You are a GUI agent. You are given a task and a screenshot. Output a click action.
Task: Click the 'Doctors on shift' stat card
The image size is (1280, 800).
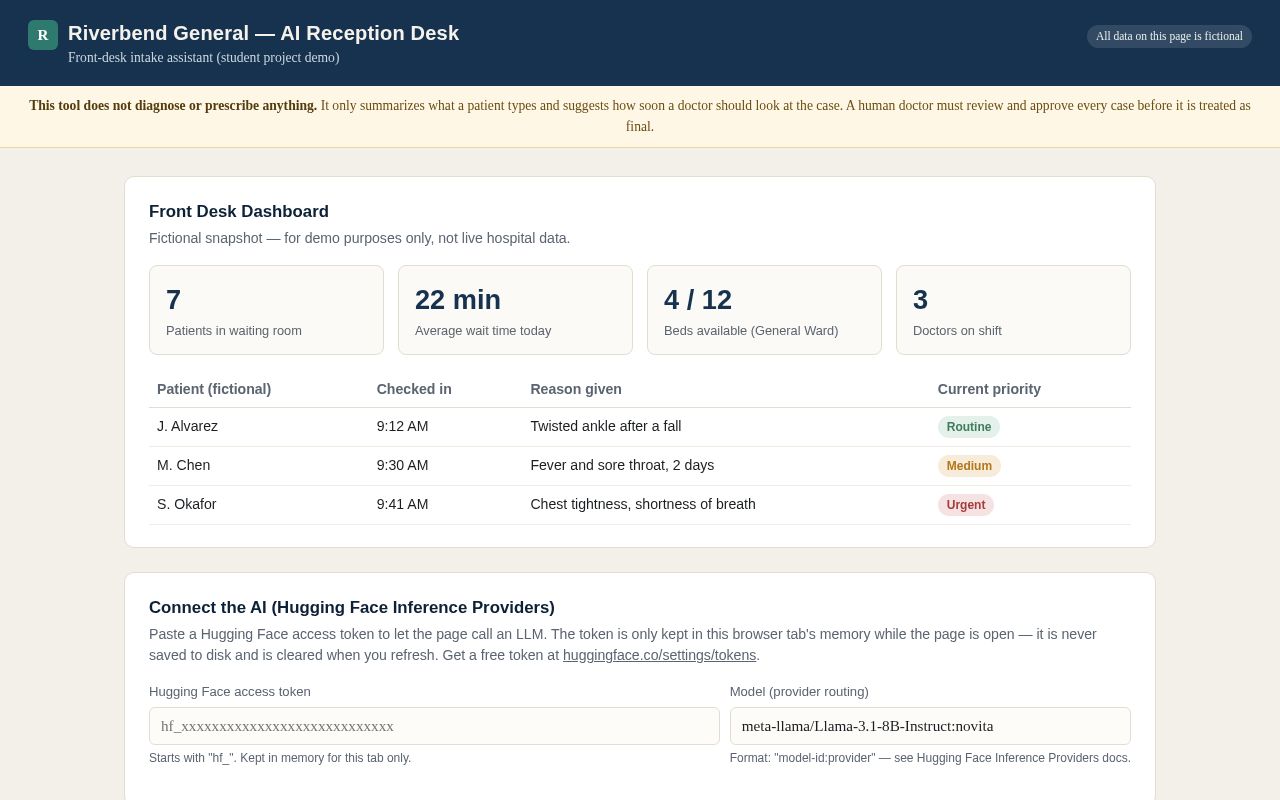coord(1013,310)
